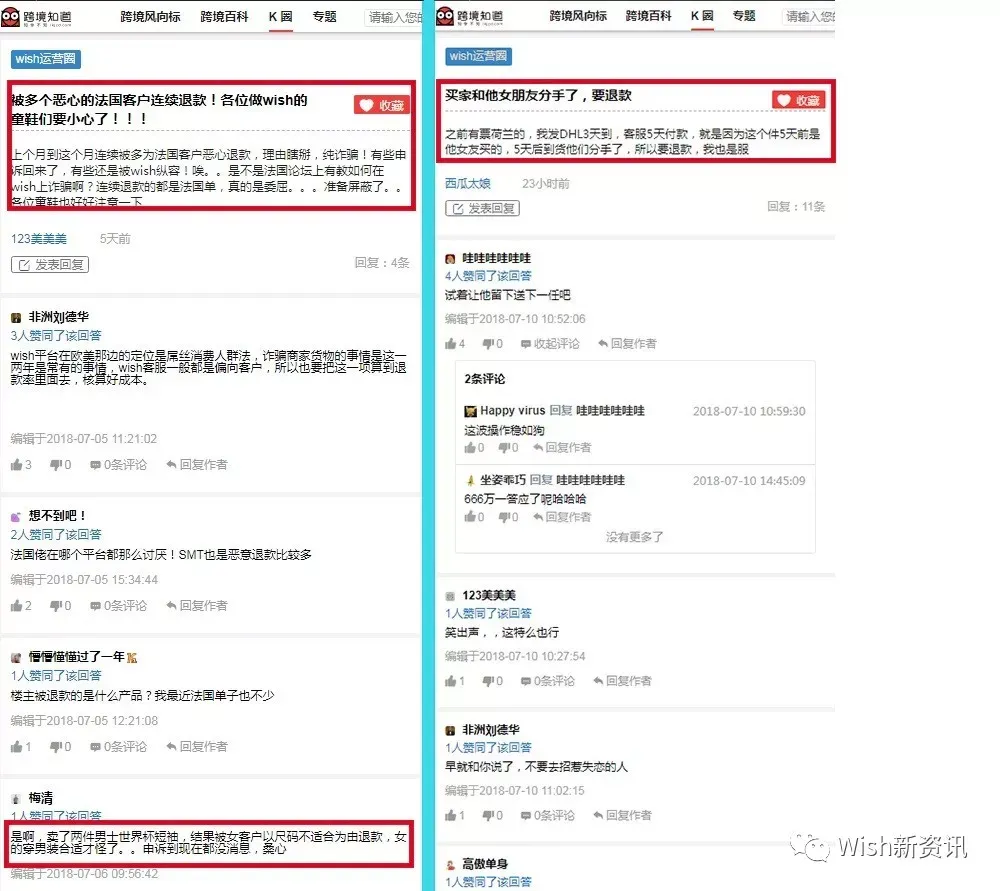Open 0条评论 on answer edited 2018-07-05 15:34:44
Image resolution: width=1000 pixels, height=891 pixels.
tap(119, 605)
